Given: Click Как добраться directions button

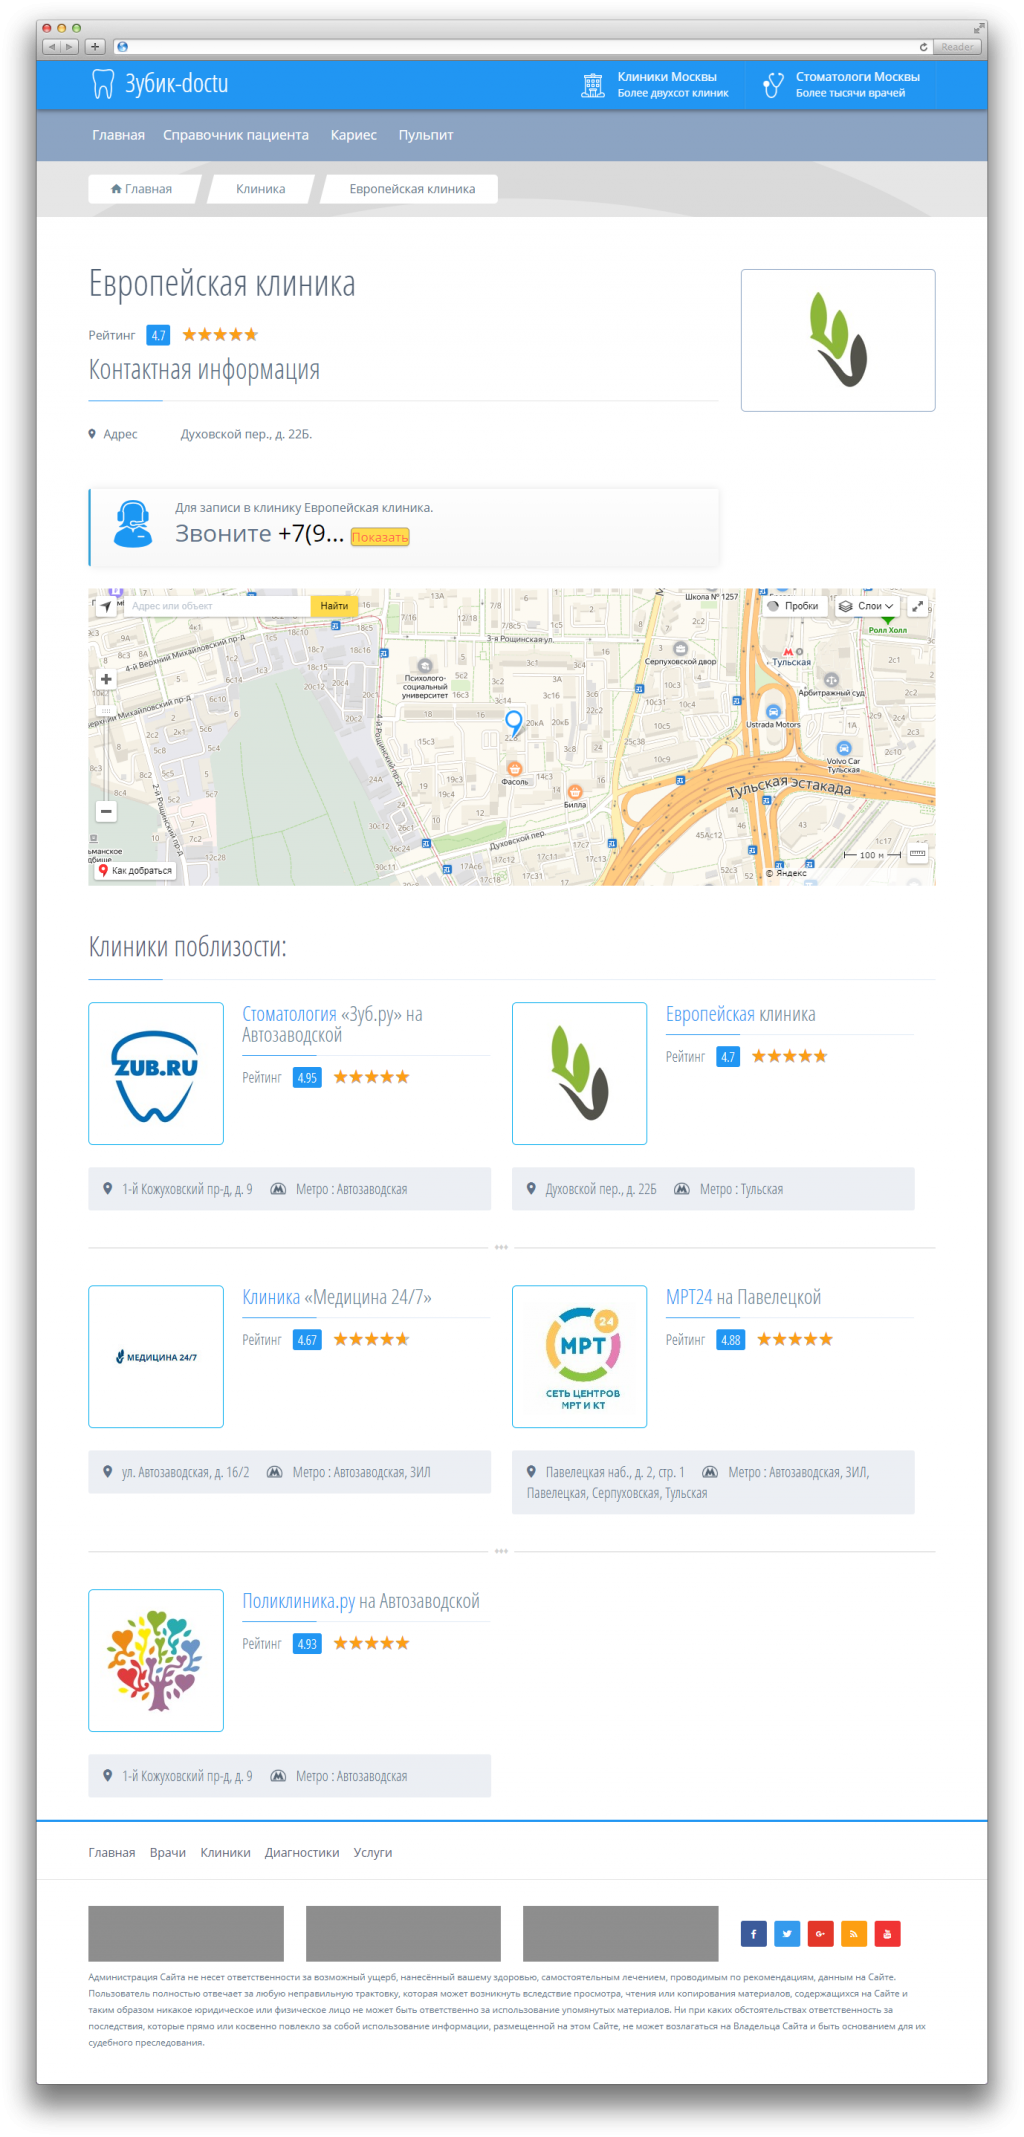Looking at the screenshot, I should 135,871.
